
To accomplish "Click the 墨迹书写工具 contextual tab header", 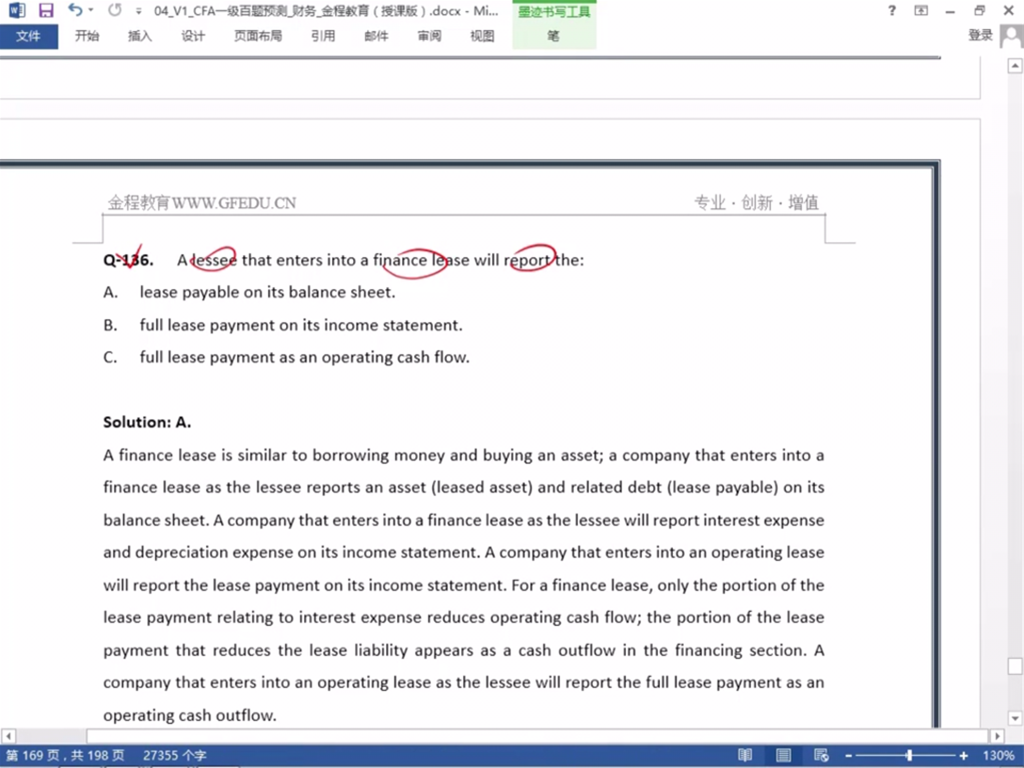I will [554, 12].
